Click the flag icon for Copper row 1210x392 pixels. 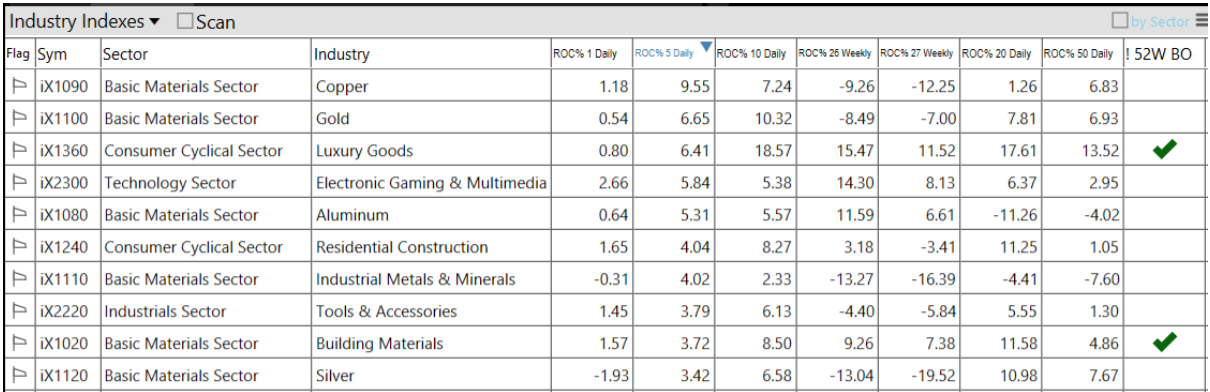pyautogui.click(x=18, y=87)
